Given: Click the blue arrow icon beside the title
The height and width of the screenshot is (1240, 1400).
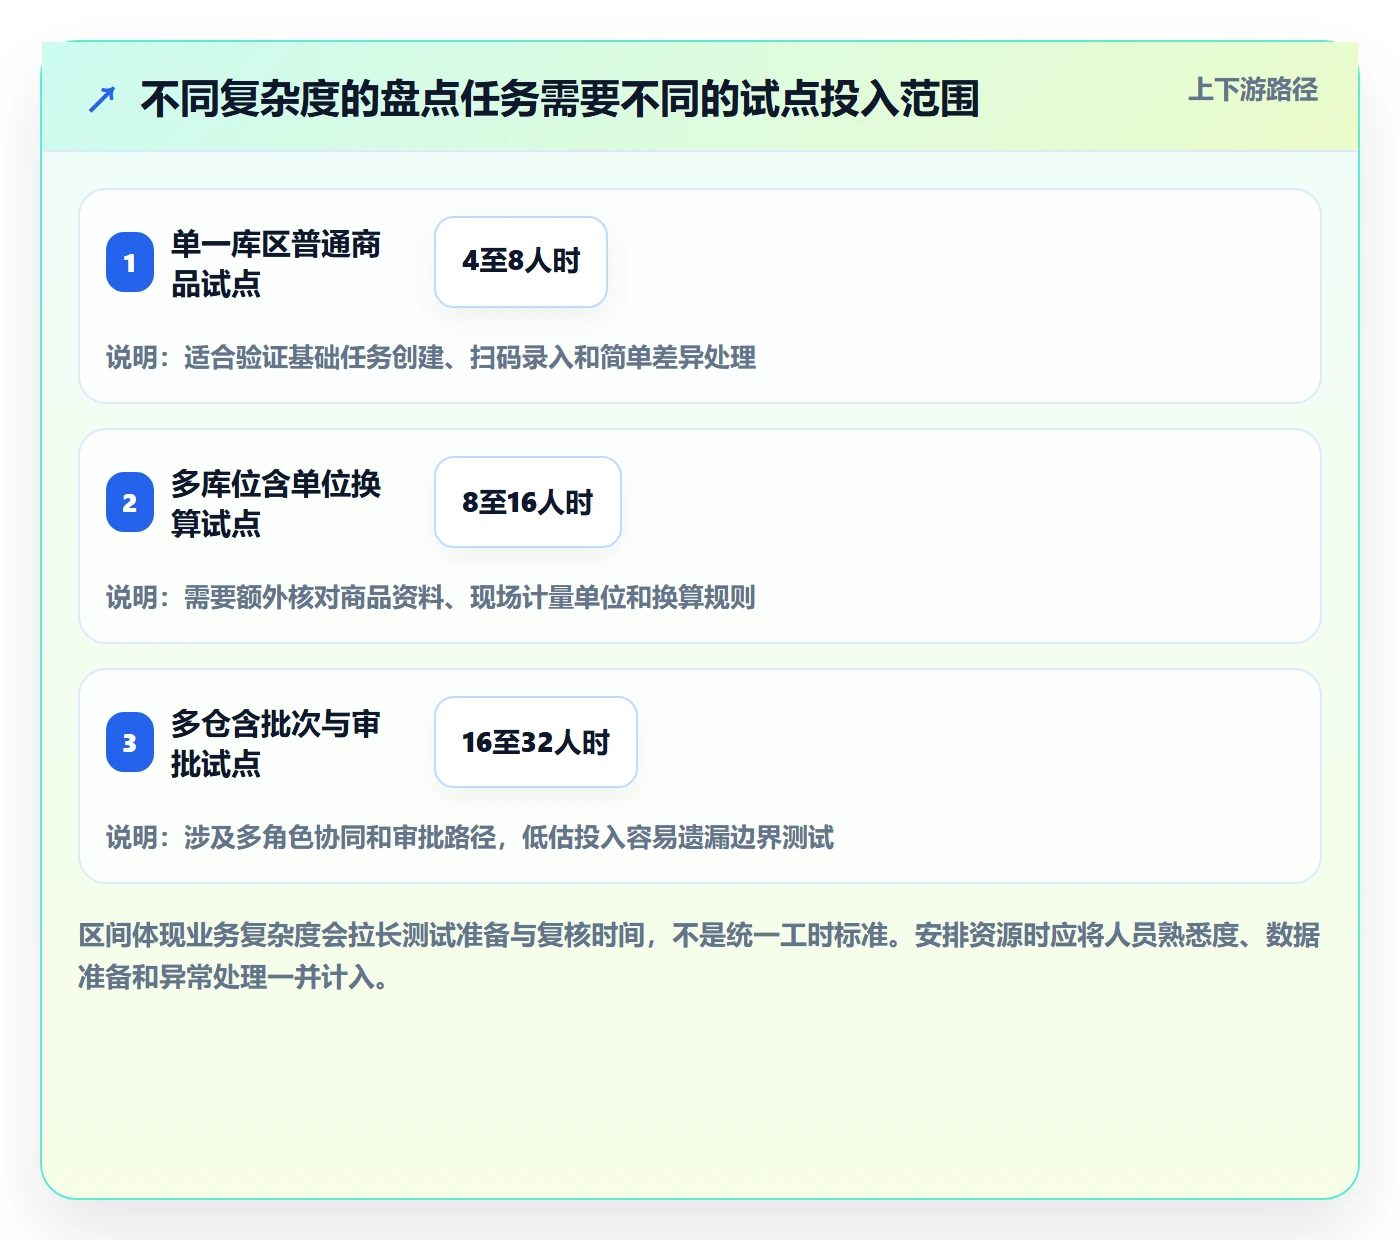Looking at the screenshot, I should [x=102, y=99].
